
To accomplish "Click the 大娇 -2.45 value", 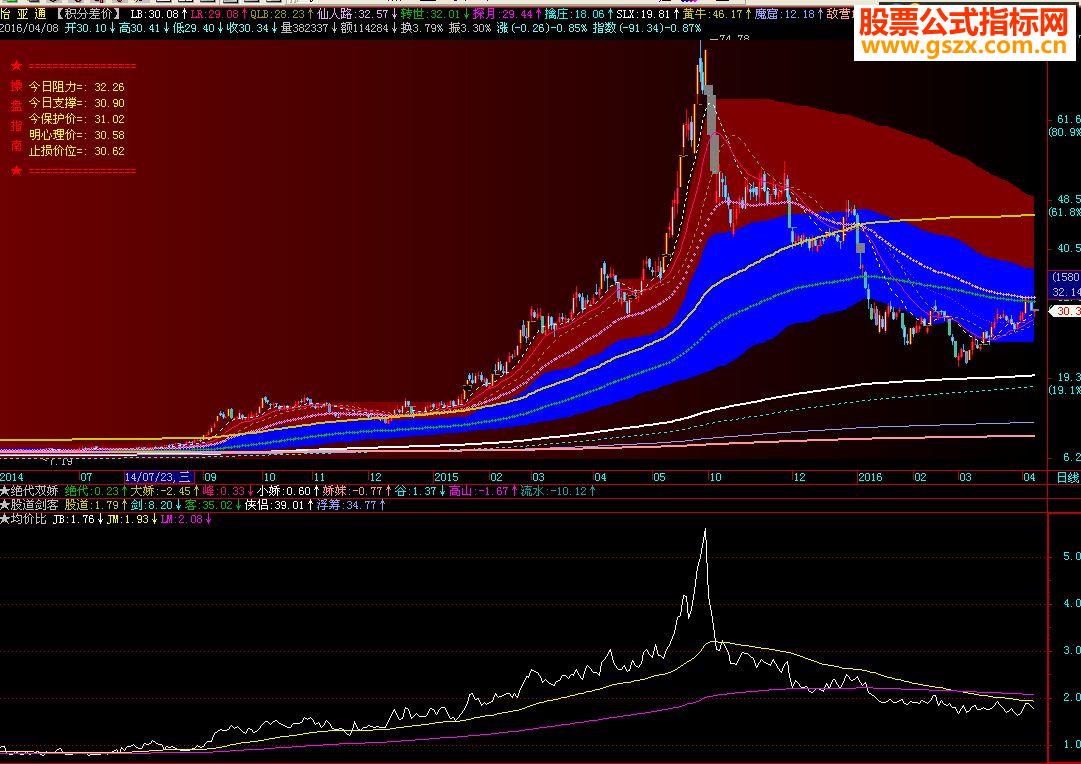I will pyautogui.click(x=165, y=491).
